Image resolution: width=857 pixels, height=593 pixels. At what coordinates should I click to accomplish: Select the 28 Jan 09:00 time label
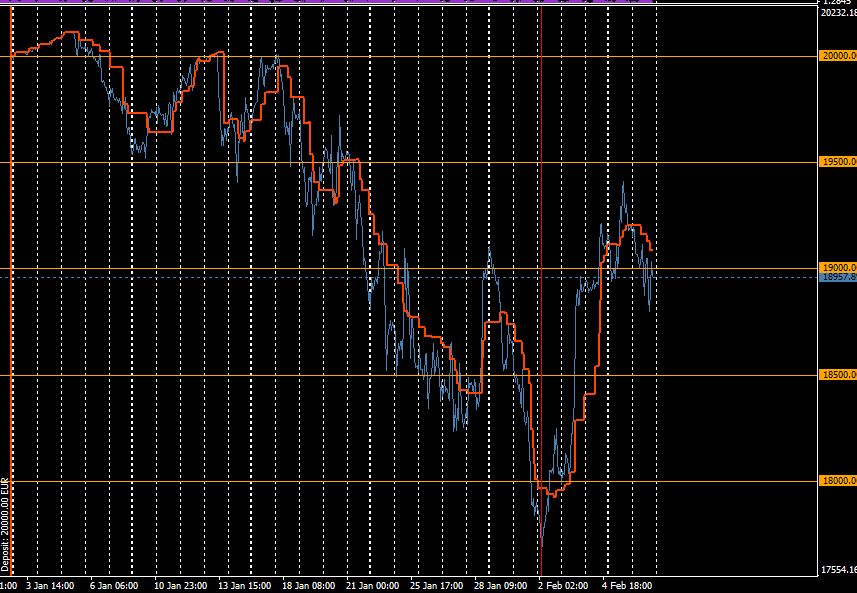coord(500,585)
